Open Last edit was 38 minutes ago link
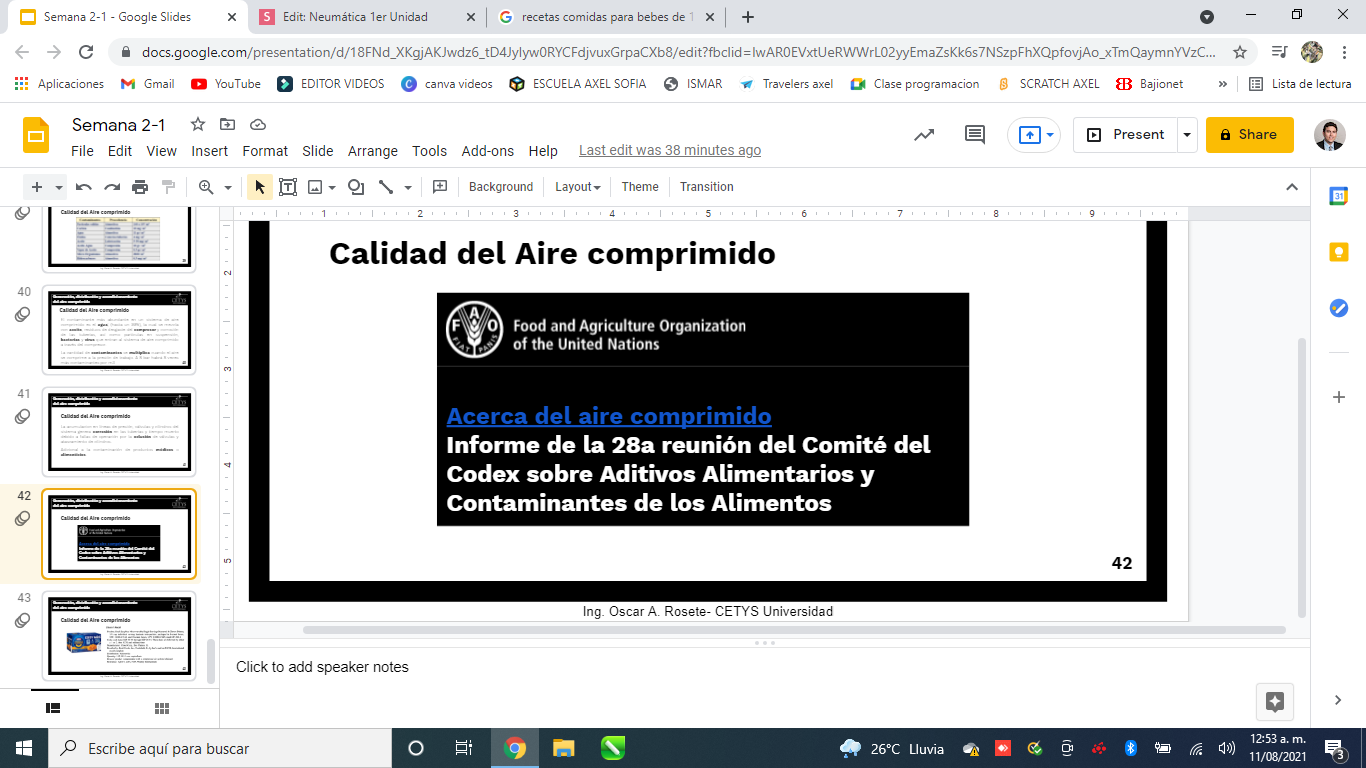 670,151
